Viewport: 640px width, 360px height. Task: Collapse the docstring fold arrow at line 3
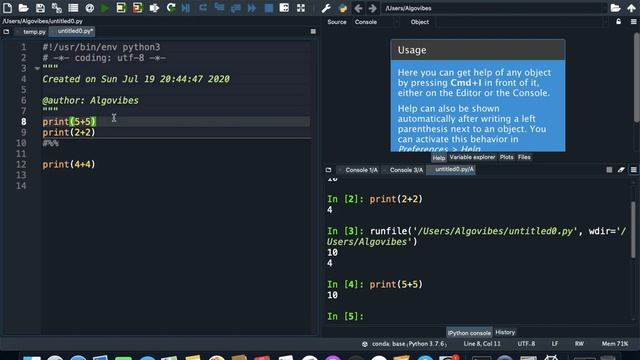point(37,68)
